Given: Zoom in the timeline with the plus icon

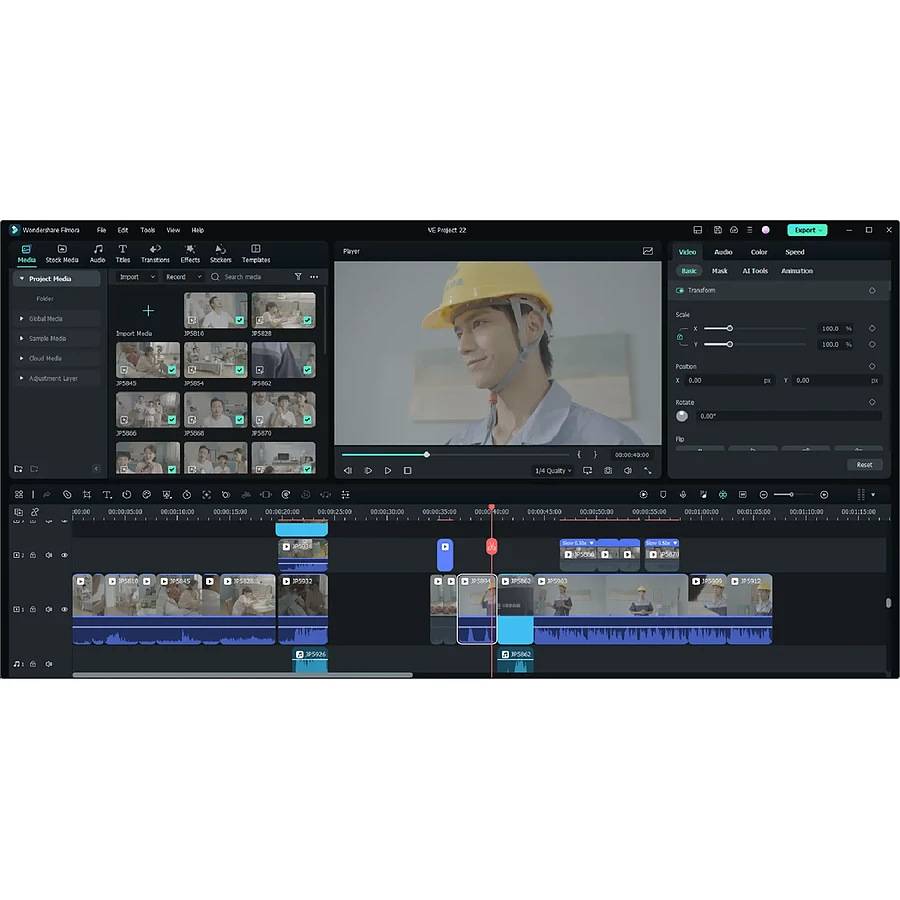Looking at the screenshot, I should tap(824, 495).
